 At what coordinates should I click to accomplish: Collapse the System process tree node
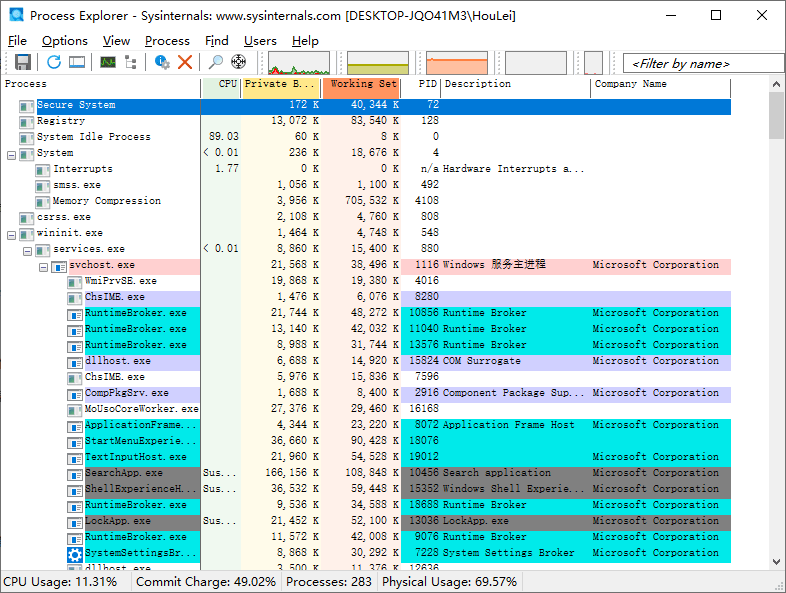[12, 154]
